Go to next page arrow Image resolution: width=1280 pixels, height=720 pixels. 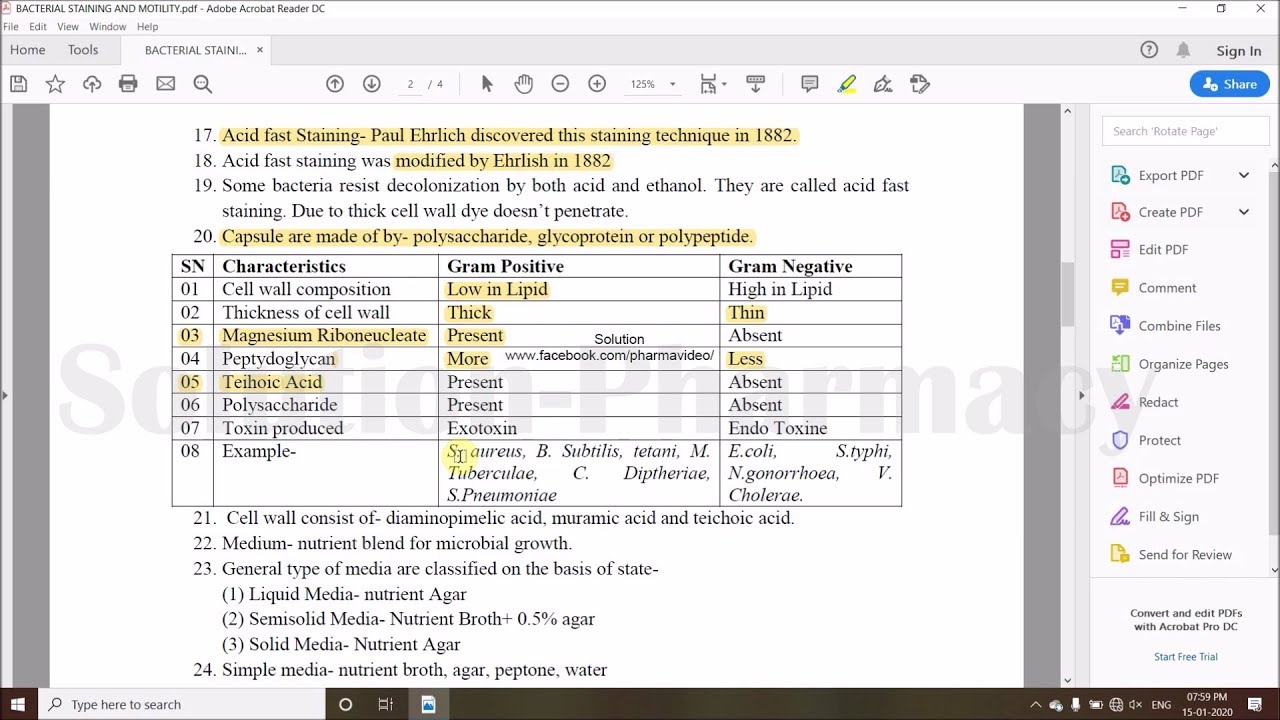(x=371, y=84)
